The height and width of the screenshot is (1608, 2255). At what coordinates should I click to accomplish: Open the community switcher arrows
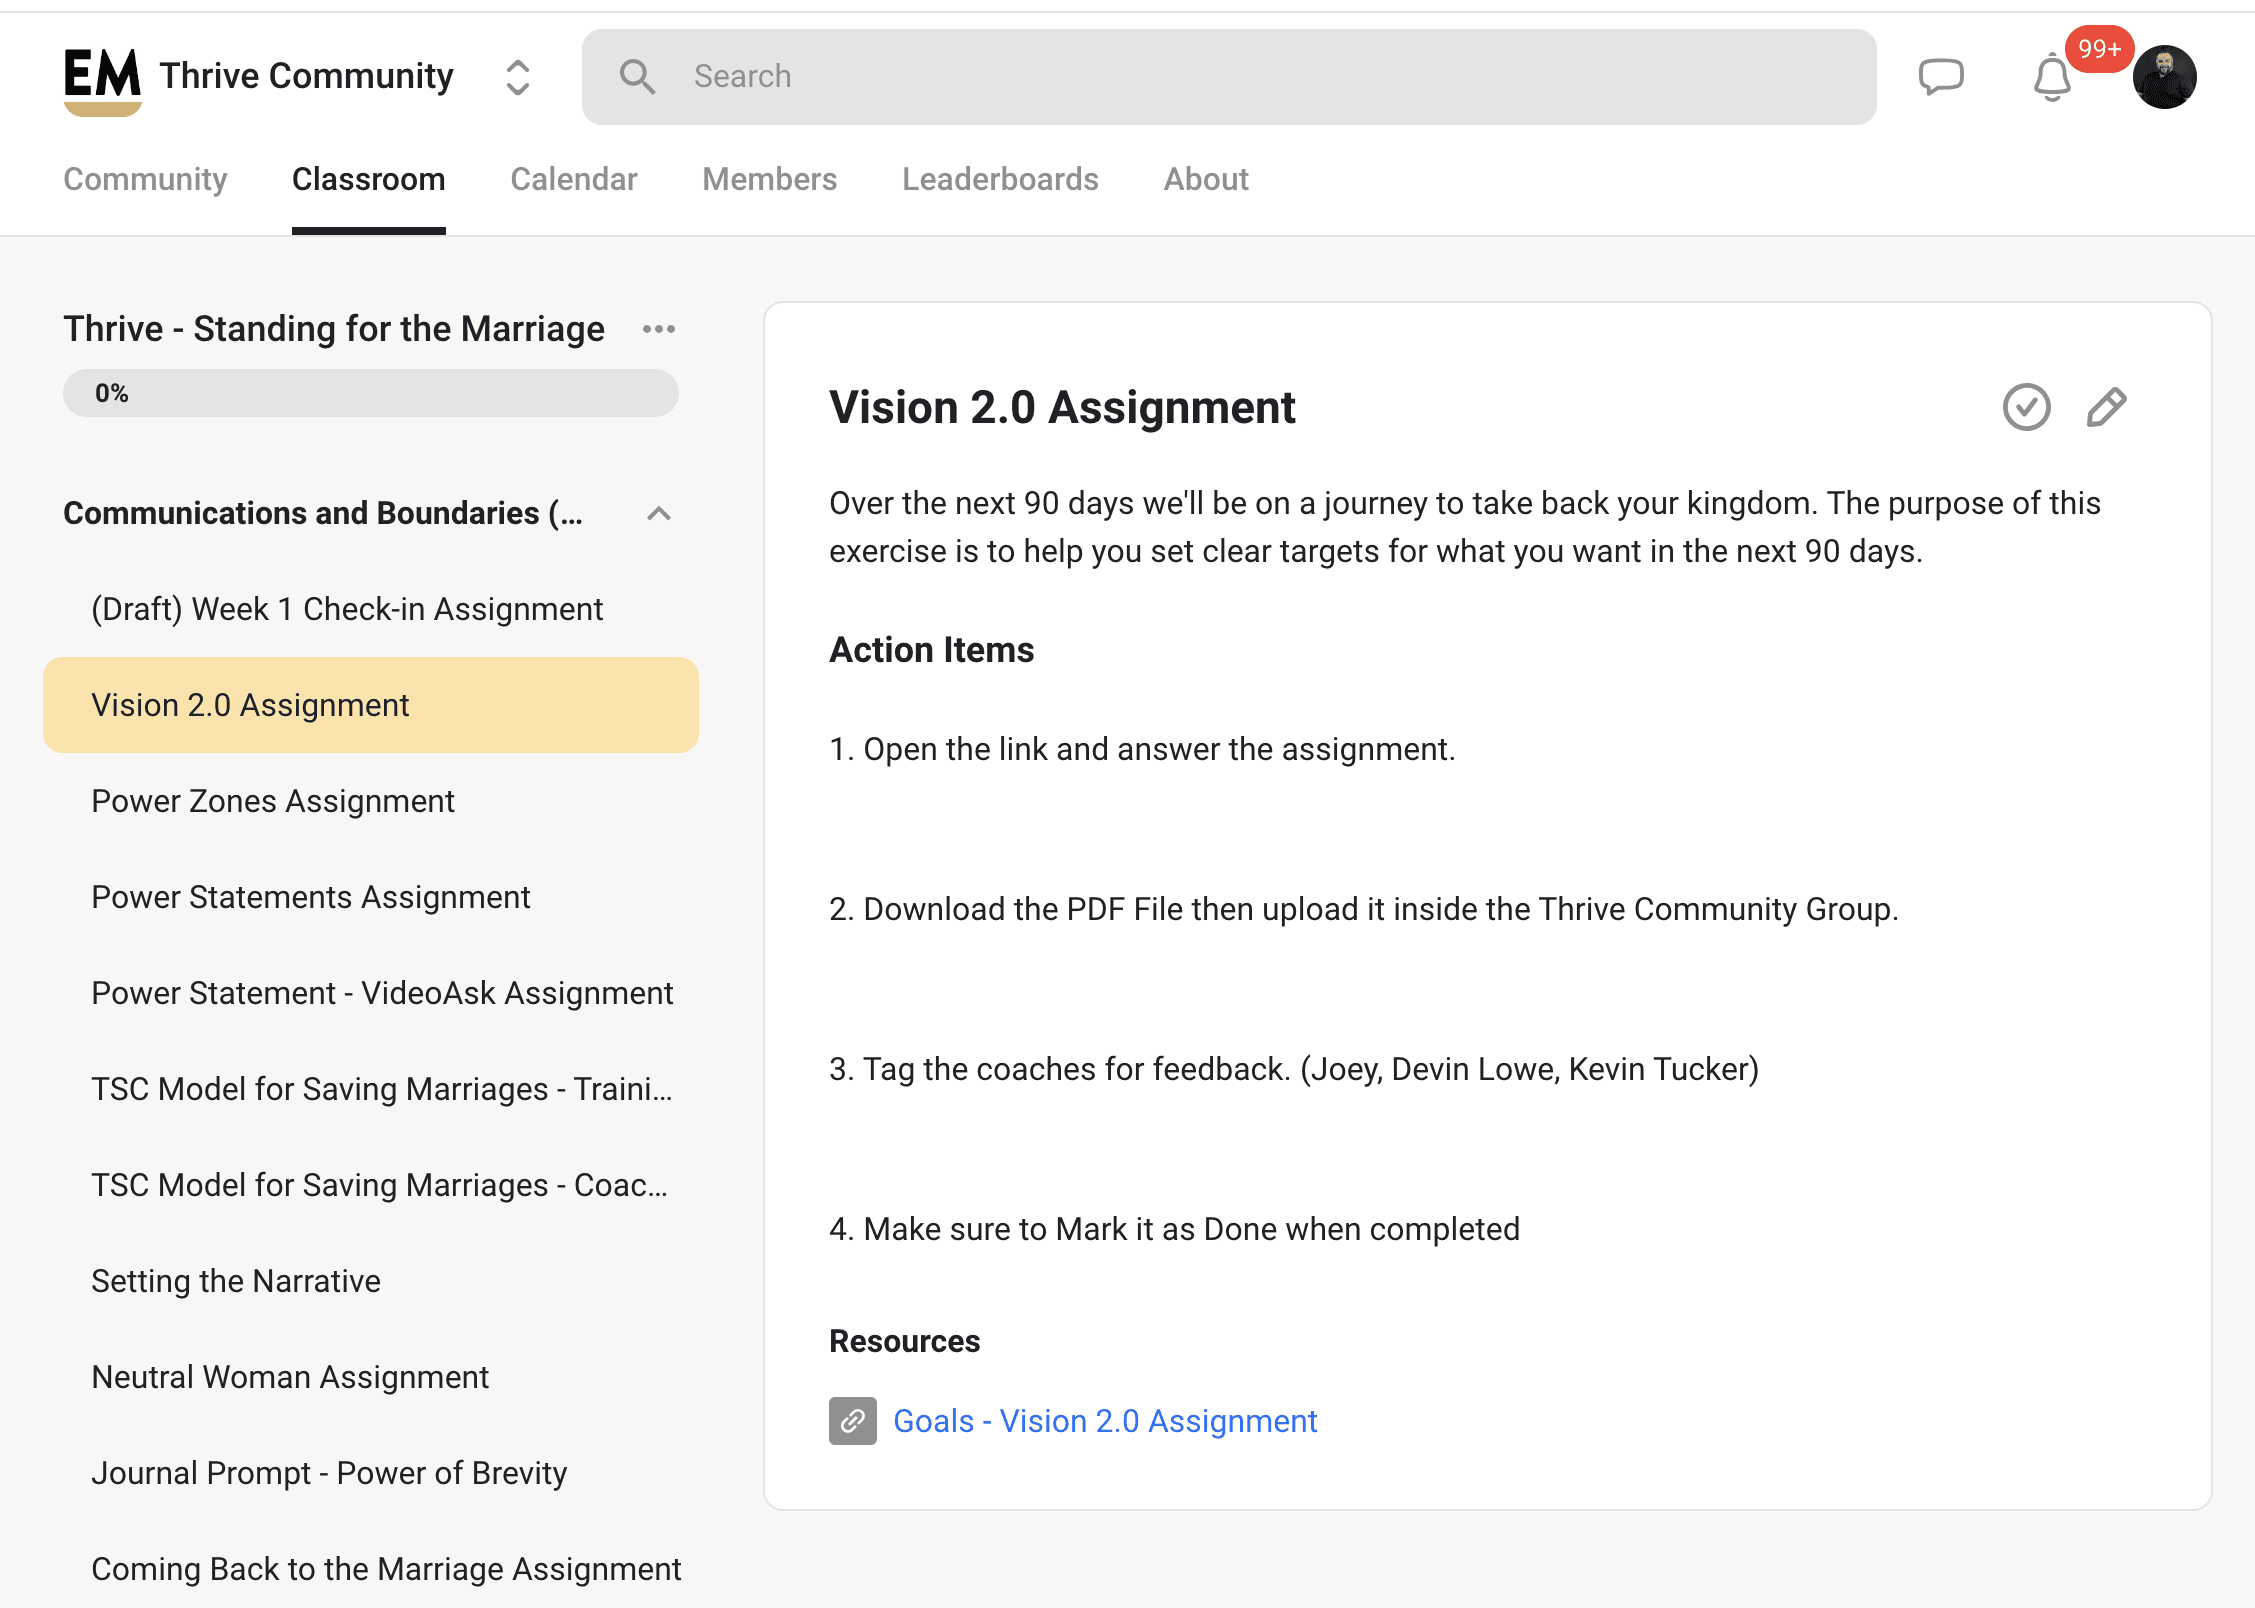pos(517,77)
